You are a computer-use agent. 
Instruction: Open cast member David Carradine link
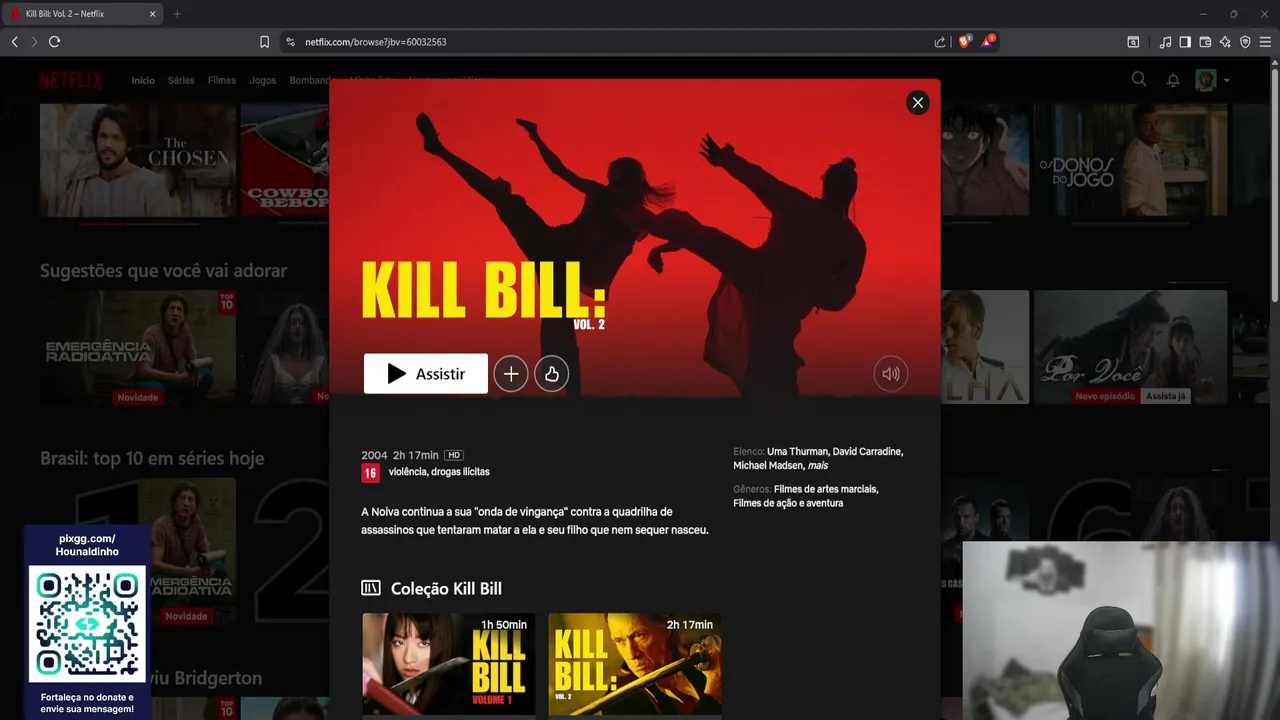coord(867,452)
